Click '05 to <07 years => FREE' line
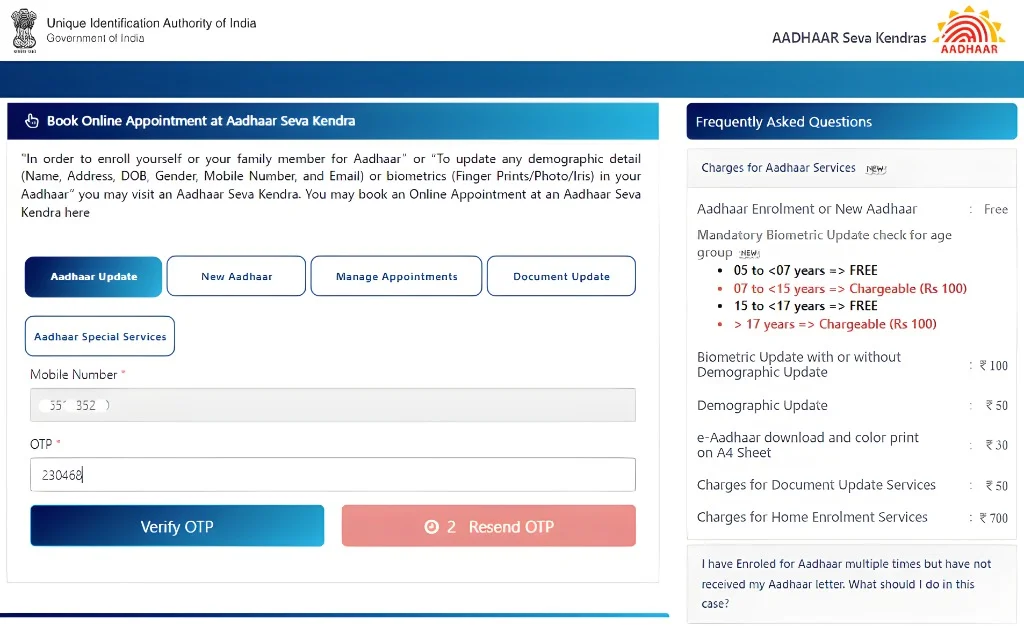 point(805,270)
